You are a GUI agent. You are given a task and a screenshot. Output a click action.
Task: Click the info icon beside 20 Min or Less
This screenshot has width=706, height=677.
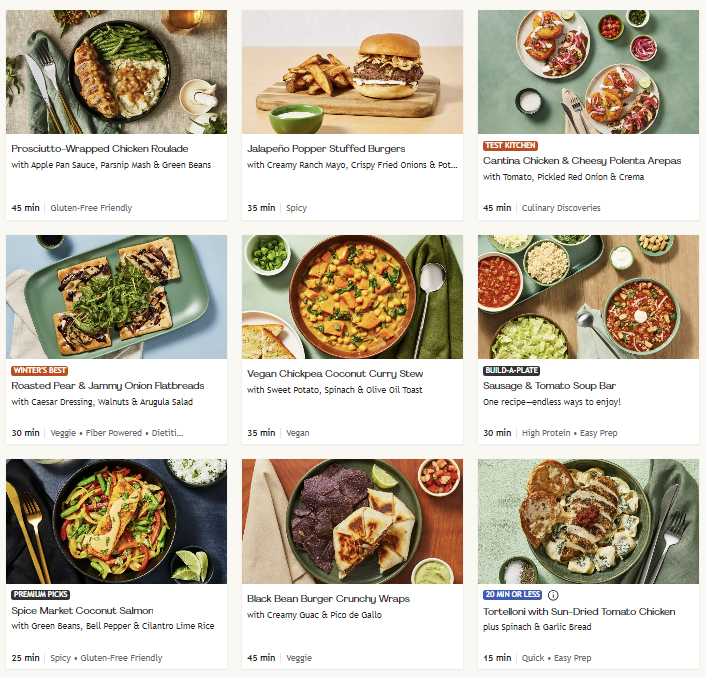pyautogui.click(x=554, y=595)
